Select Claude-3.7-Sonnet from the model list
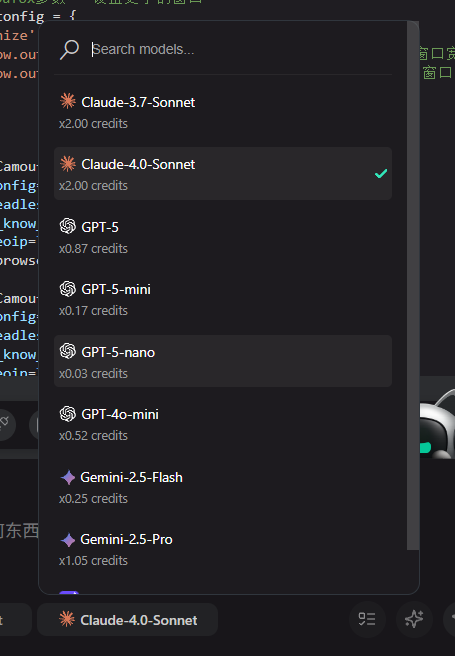Viewport: 455px width, 656px height. click(223, 112)
